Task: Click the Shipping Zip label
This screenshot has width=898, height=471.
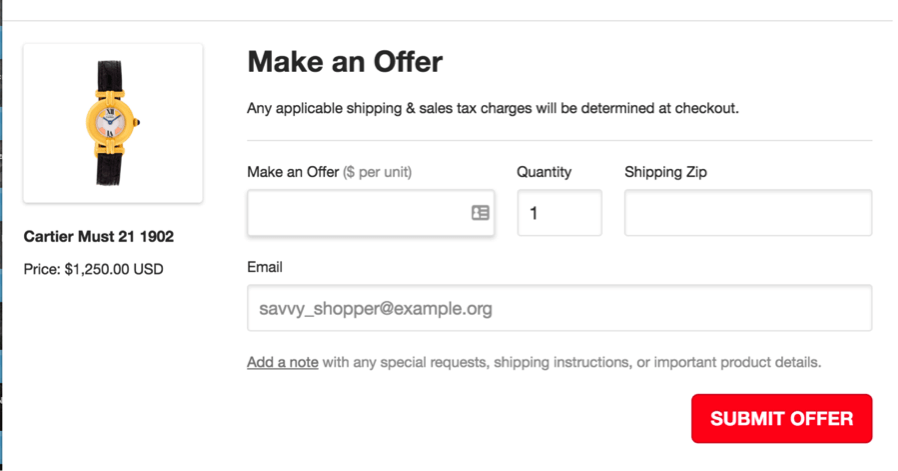Action: click(x=665, y=172)
